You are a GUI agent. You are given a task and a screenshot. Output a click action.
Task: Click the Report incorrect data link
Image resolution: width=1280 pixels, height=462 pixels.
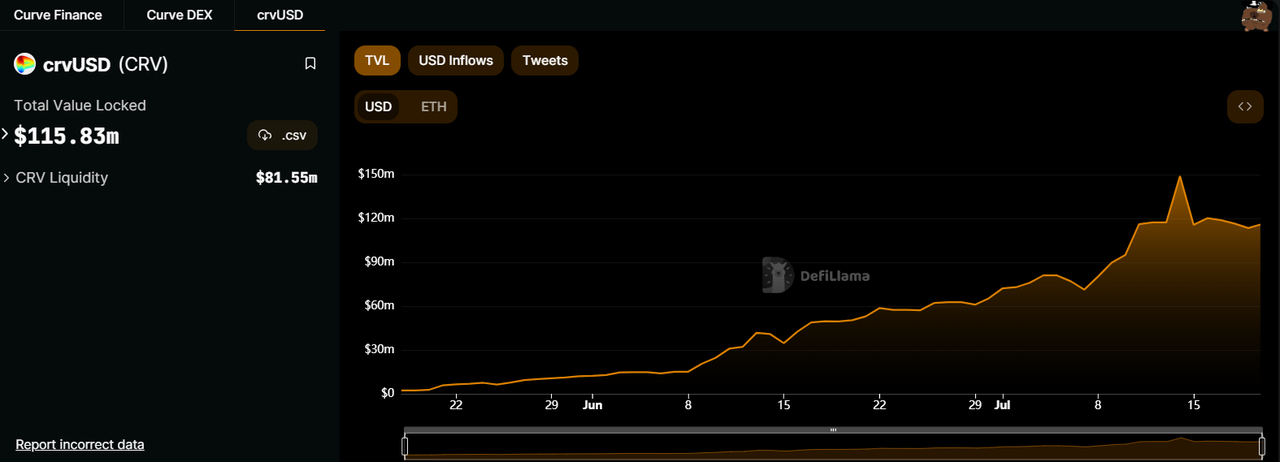coord(80,444)
